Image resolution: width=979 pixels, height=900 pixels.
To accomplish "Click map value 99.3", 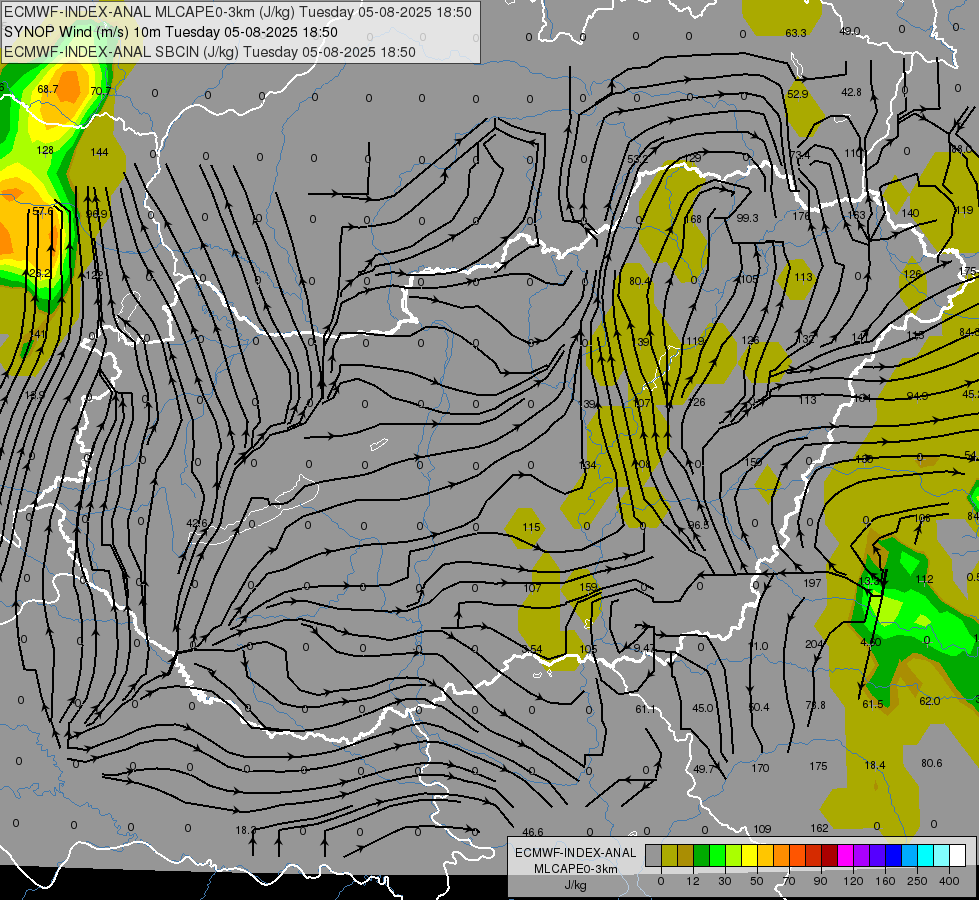I will (x=747, y=218).
